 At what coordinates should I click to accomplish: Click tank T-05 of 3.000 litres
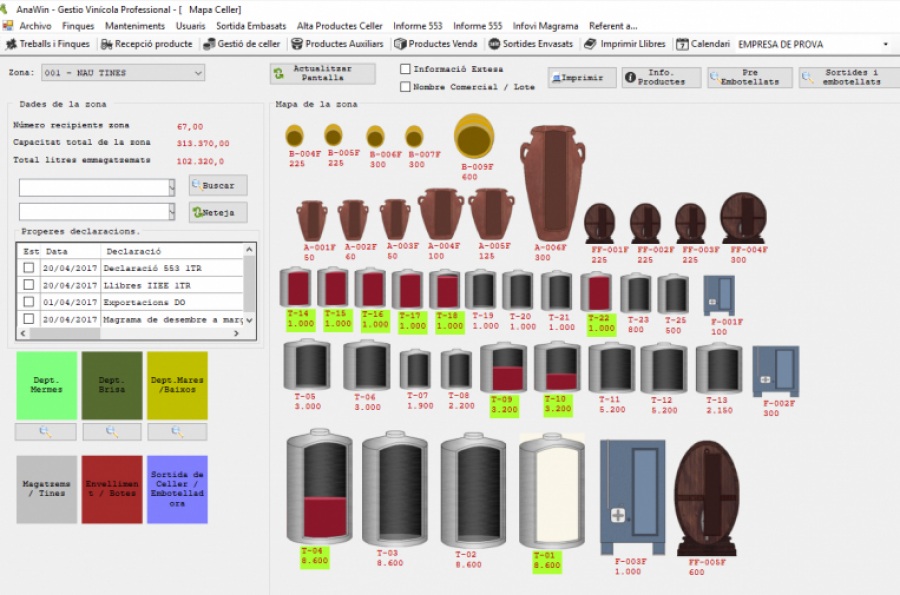[x=307, y=365]
